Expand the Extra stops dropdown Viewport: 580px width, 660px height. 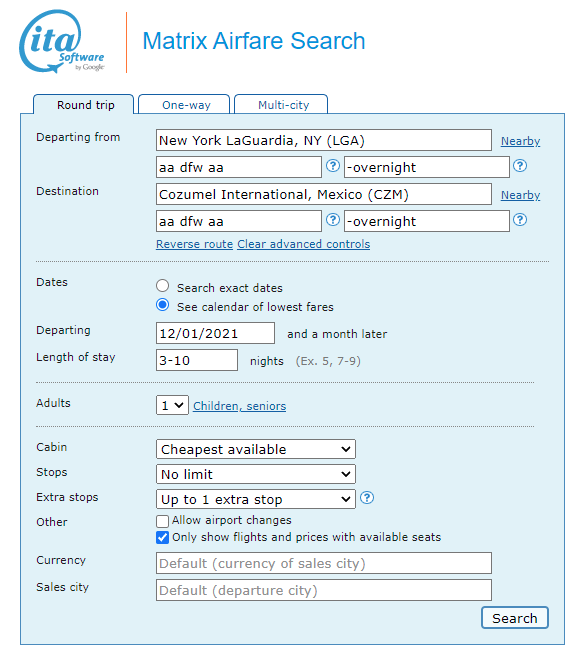(x=256, y=499)
